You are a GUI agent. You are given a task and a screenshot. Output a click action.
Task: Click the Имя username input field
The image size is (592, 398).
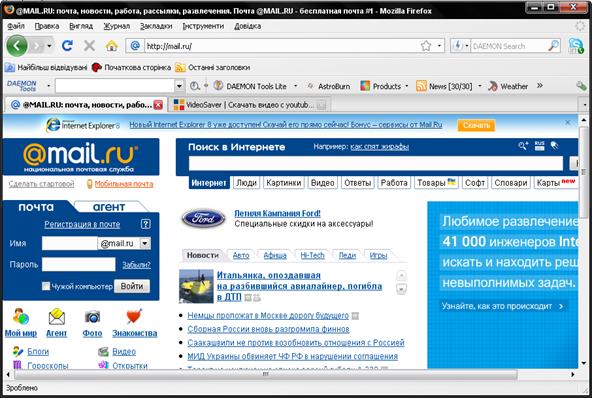[x=69, y=243]
